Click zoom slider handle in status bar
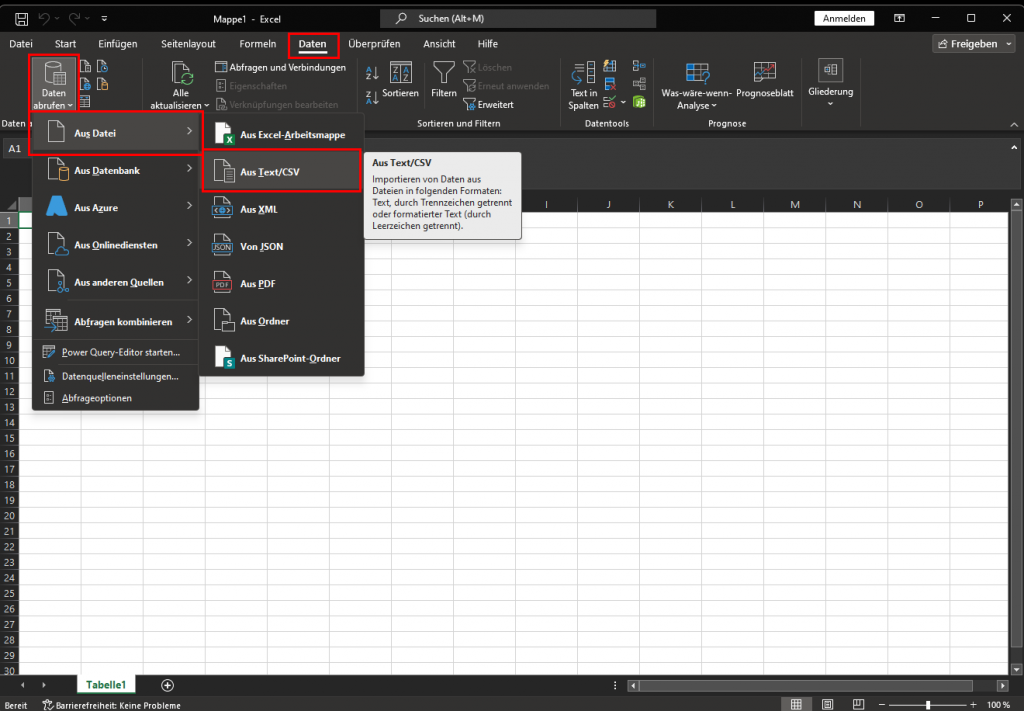The width and height of the screenshot is (1024, 711). [x=928, y=704]
